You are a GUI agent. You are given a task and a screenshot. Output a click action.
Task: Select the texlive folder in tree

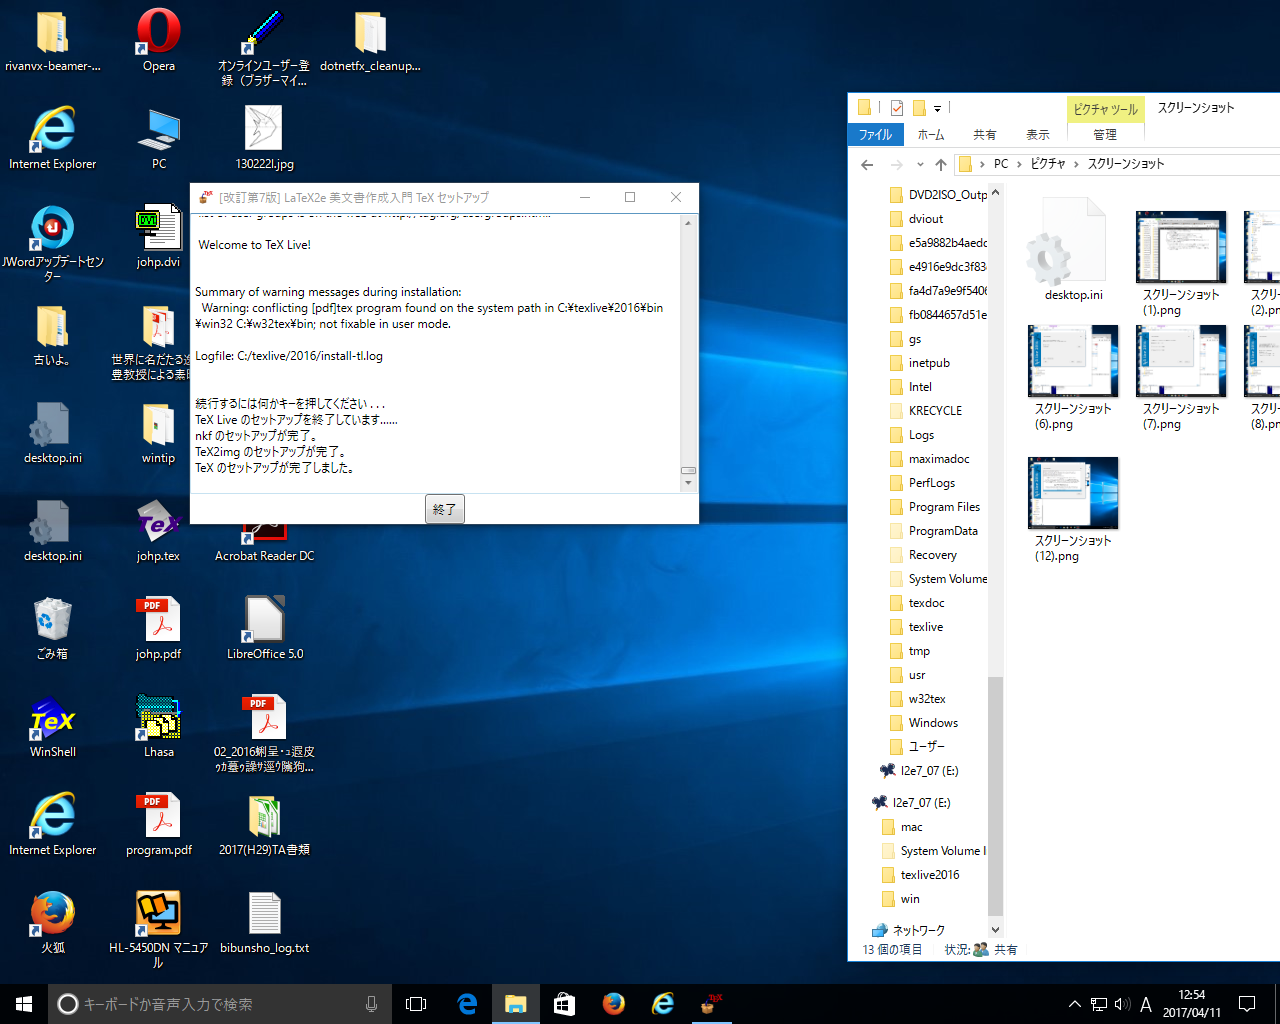point(926,627)
